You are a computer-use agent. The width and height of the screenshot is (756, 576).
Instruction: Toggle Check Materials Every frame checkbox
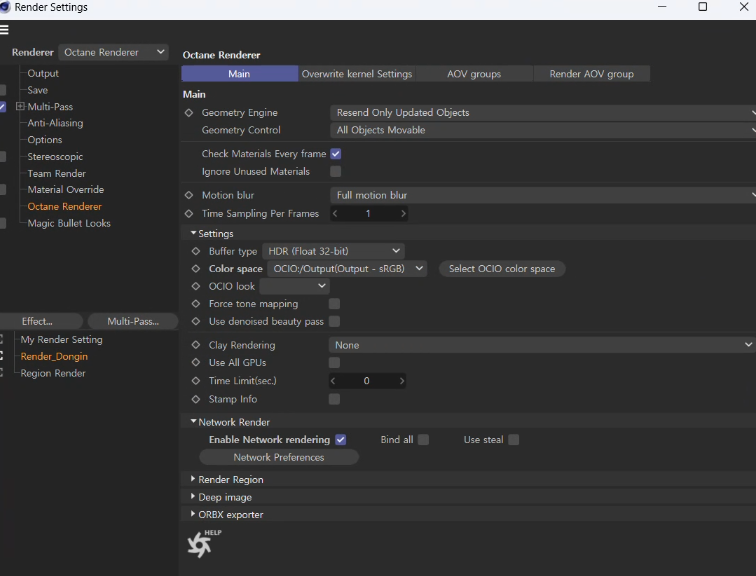(x=336, y=154)
